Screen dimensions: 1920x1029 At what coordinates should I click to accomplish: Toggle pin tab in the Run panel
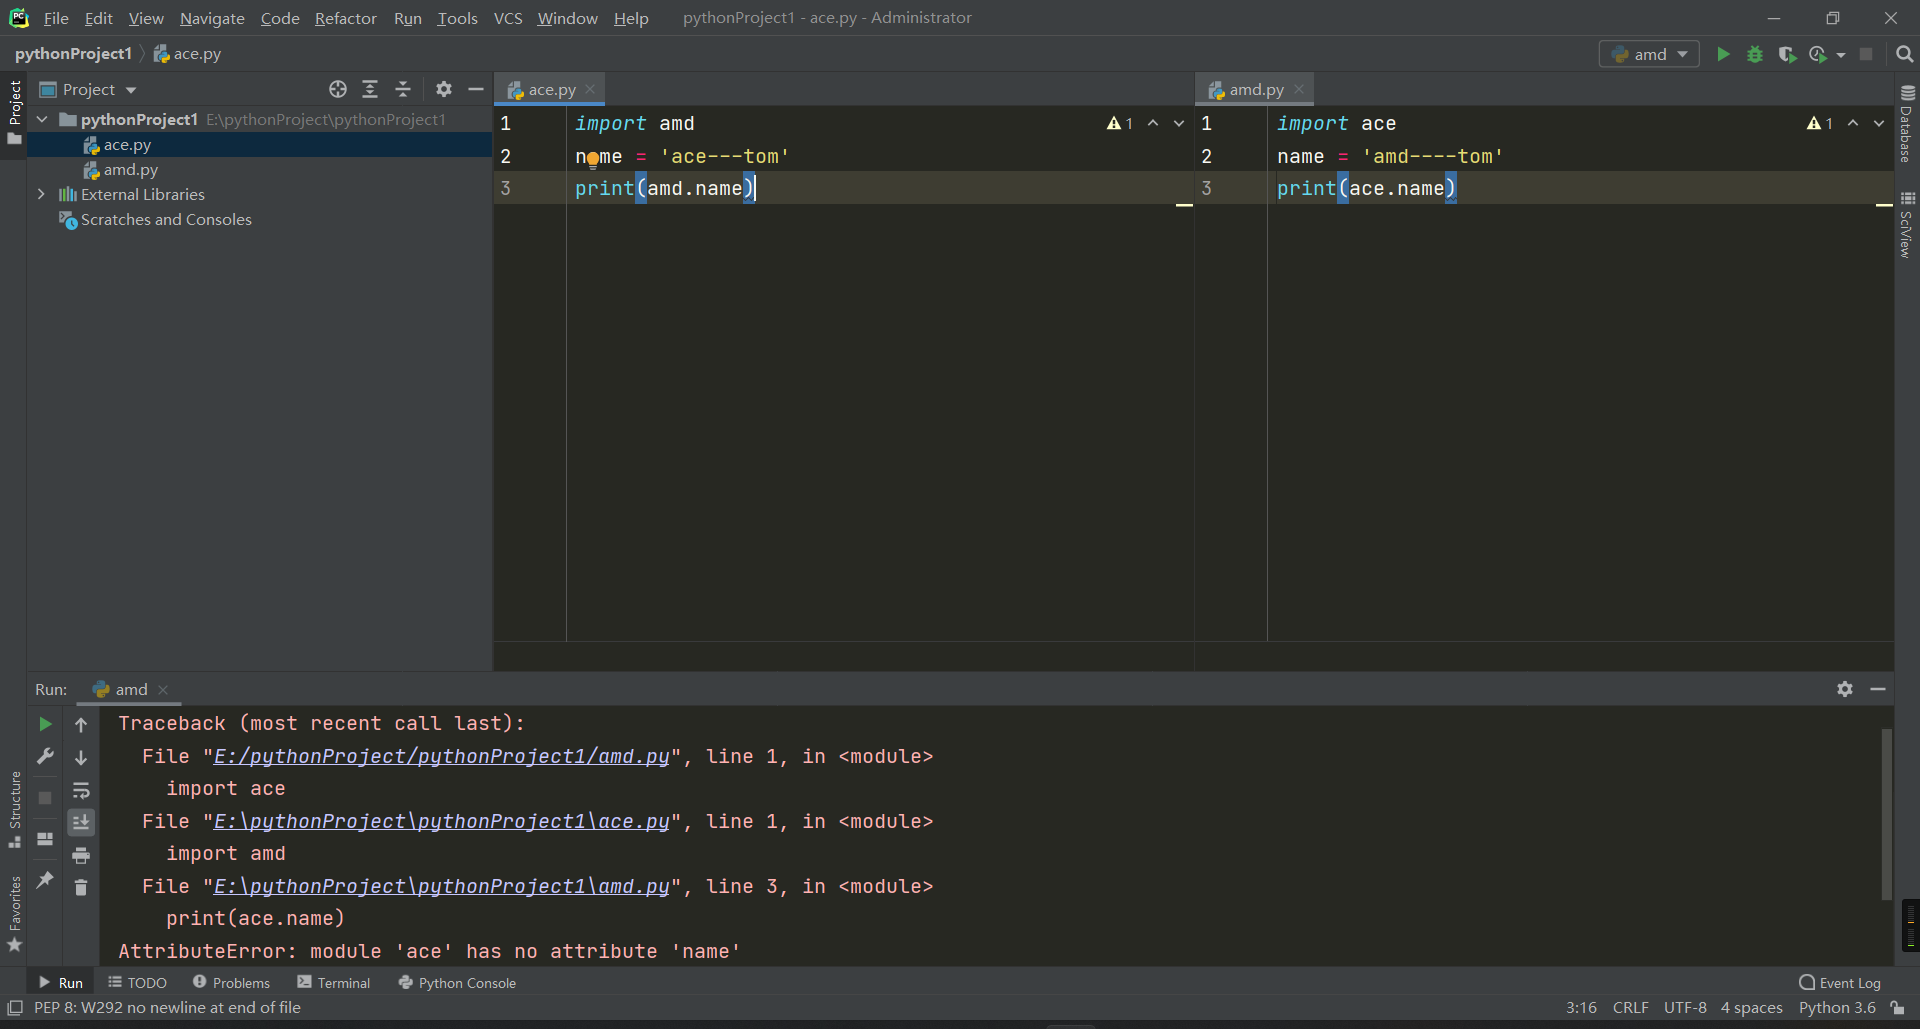point(45,880)
